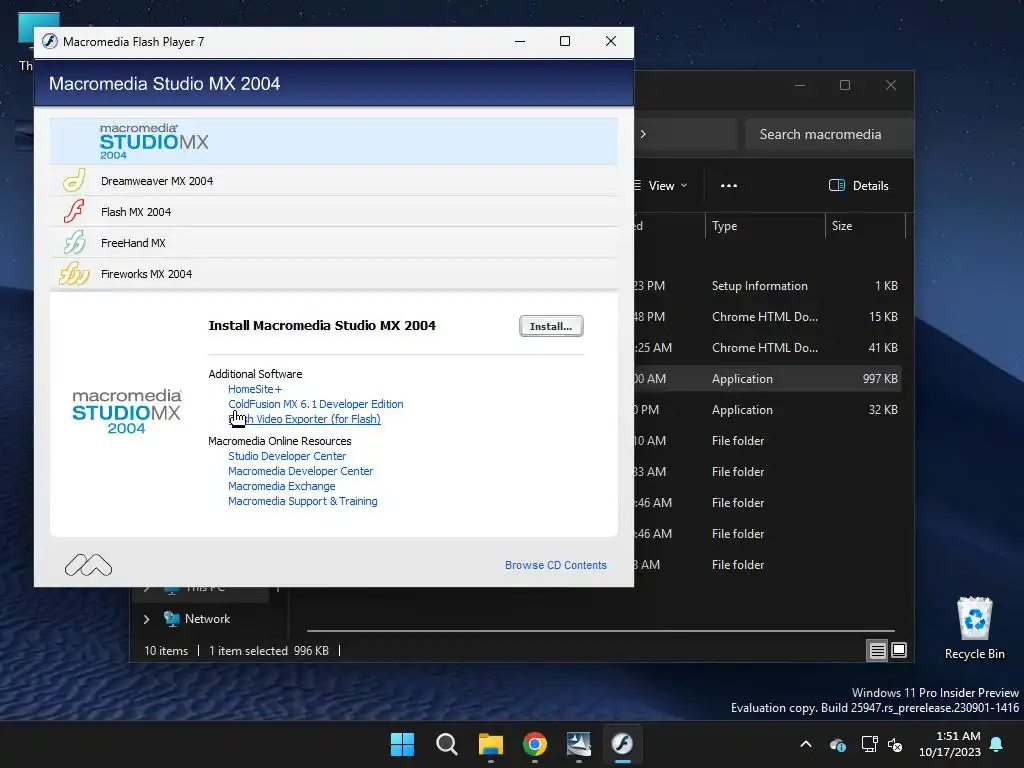The width and height of the screenshot is (1024, 768).
Task: Toggle the Details pane in File Explorer
Action: pos(859,185)
